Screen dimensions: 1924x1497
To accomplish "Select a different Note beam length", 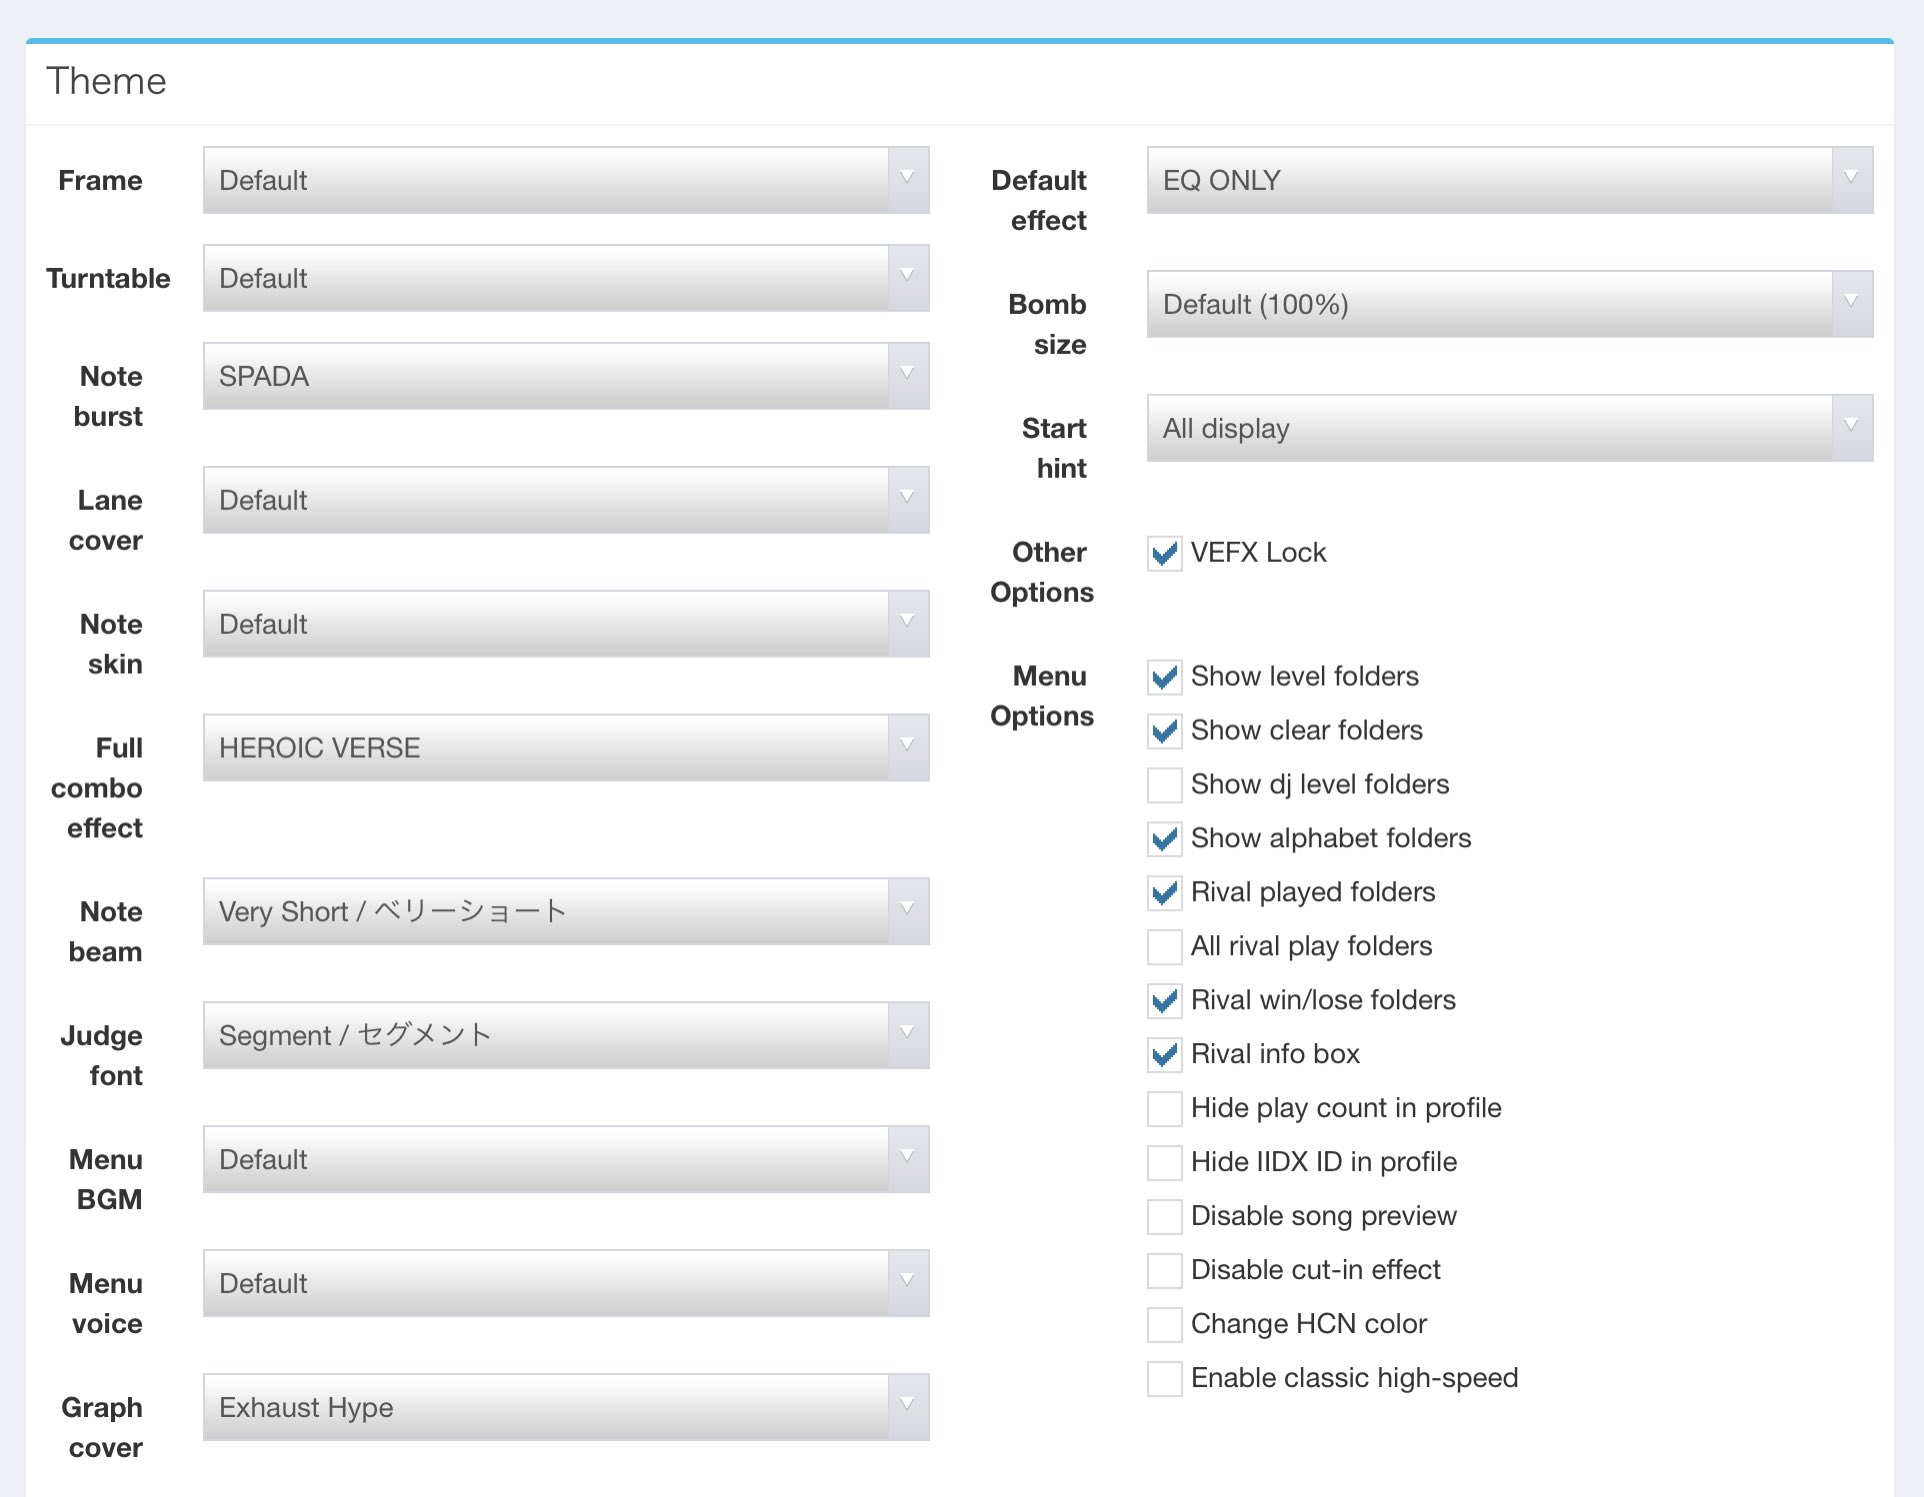I will pyautogui.click(x=566, y=911).
